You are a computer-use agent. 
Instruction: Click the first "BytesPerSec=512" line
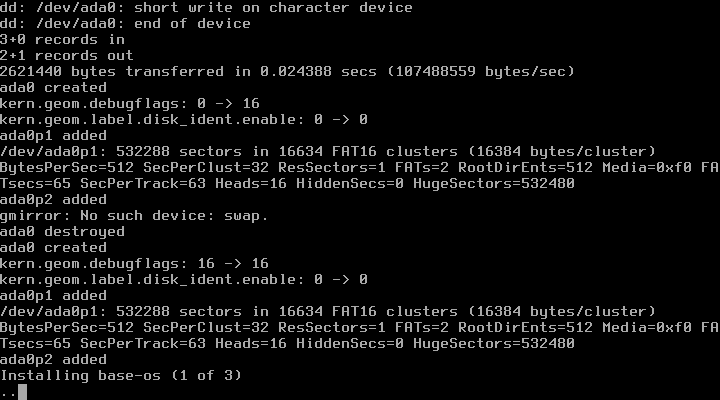(x=359, y=168)
